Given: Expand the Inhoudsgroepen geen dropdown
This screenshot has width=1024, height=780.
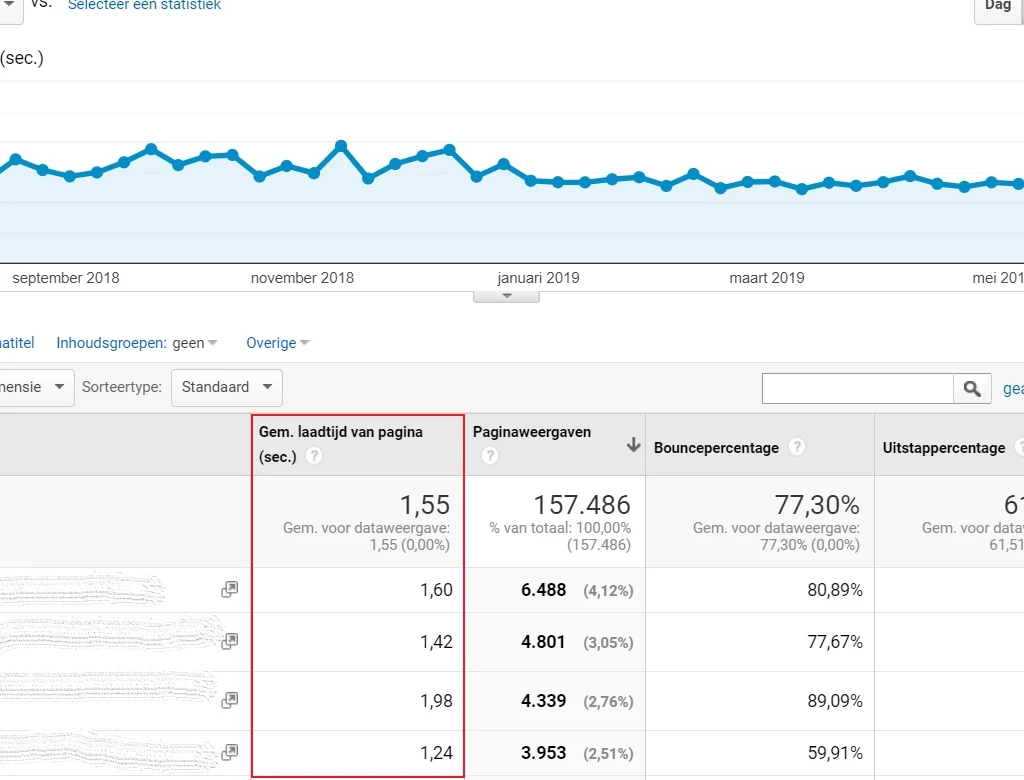Looking at the screenshot, I should 194,343.
